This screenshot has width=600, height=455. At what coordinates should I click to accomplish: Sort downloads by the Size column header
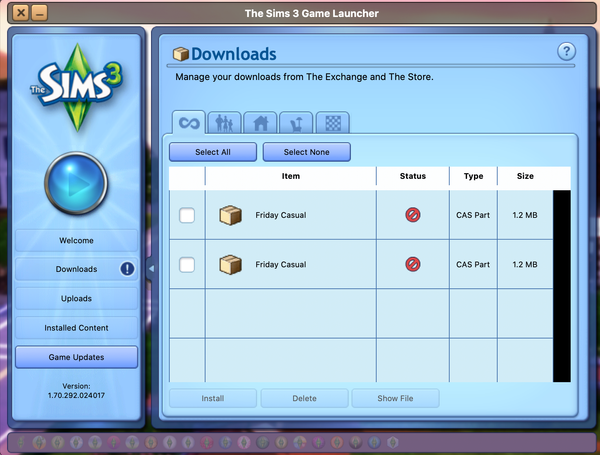[x=525, y=176]
